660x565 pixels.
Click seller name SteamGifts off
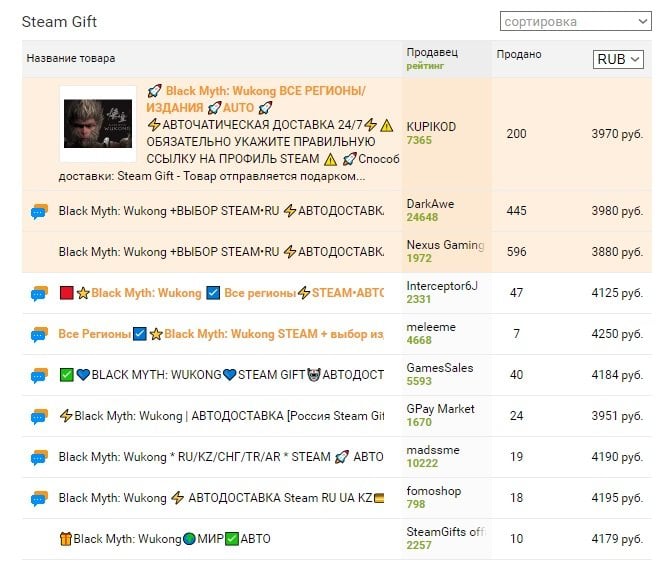446,532
